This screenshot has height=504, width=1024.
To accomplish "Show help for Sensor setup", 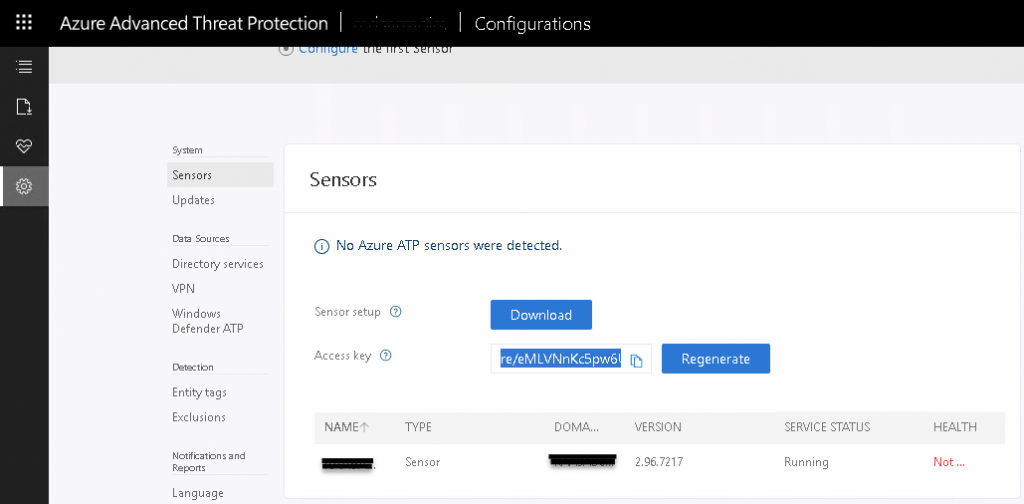I will (395, 312).
